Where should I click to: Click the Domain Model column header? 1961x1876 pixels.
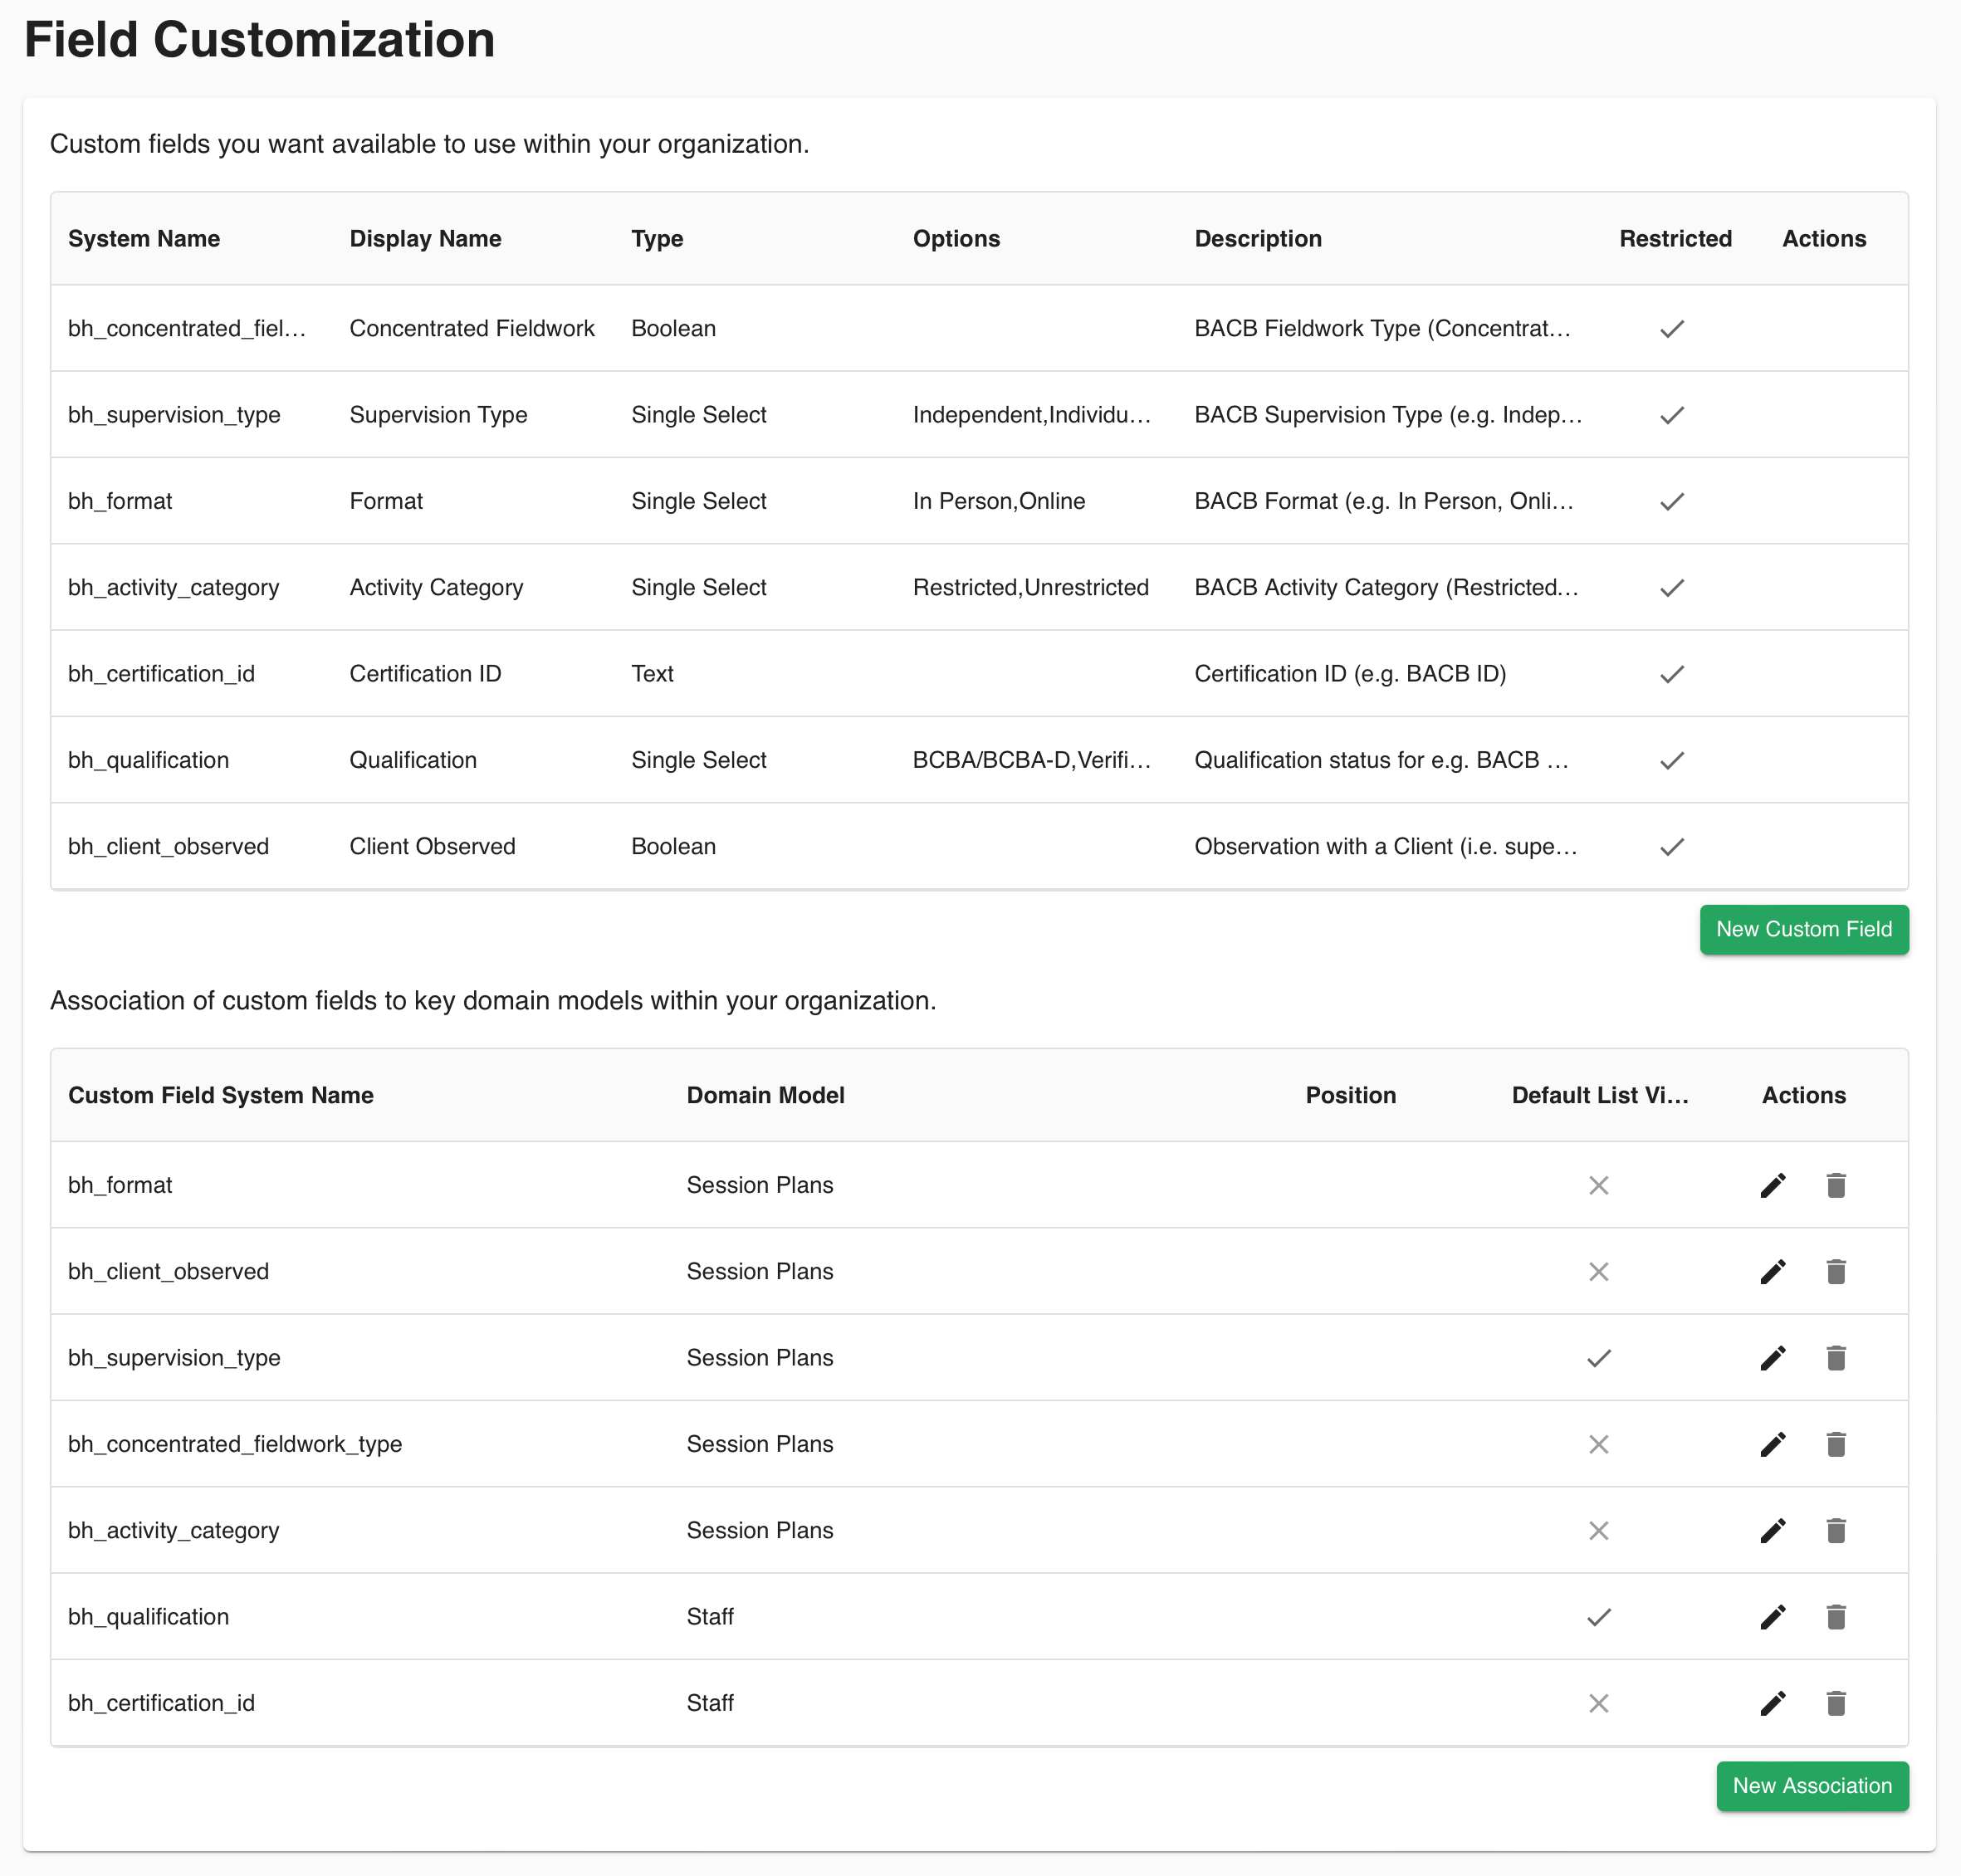[x=765, y=1095]
